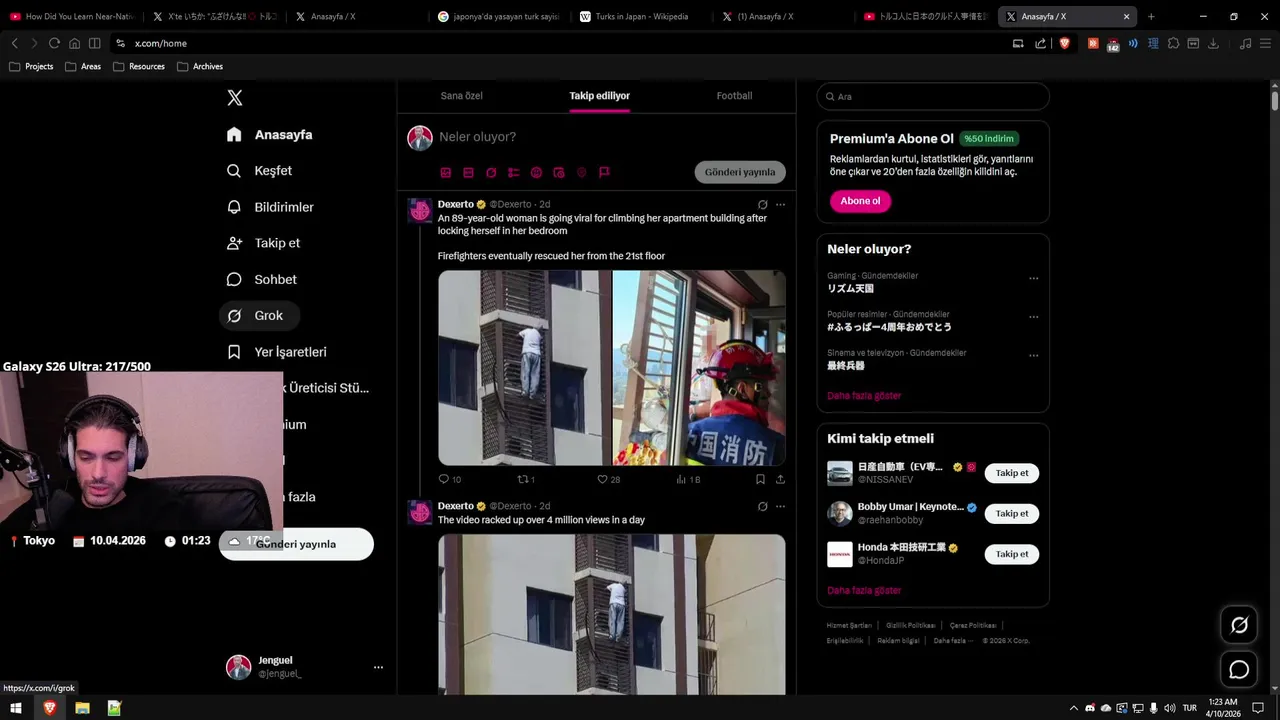Open Keşfet from the sidebar
This screenshot has width=1280, height=720.
coord(259,171)
